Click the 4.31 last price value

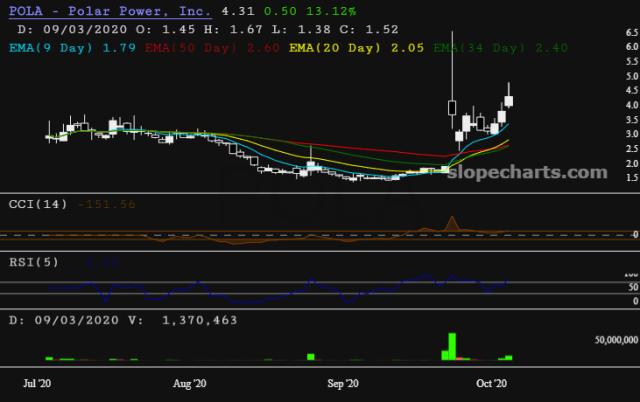tap(234, 12)
